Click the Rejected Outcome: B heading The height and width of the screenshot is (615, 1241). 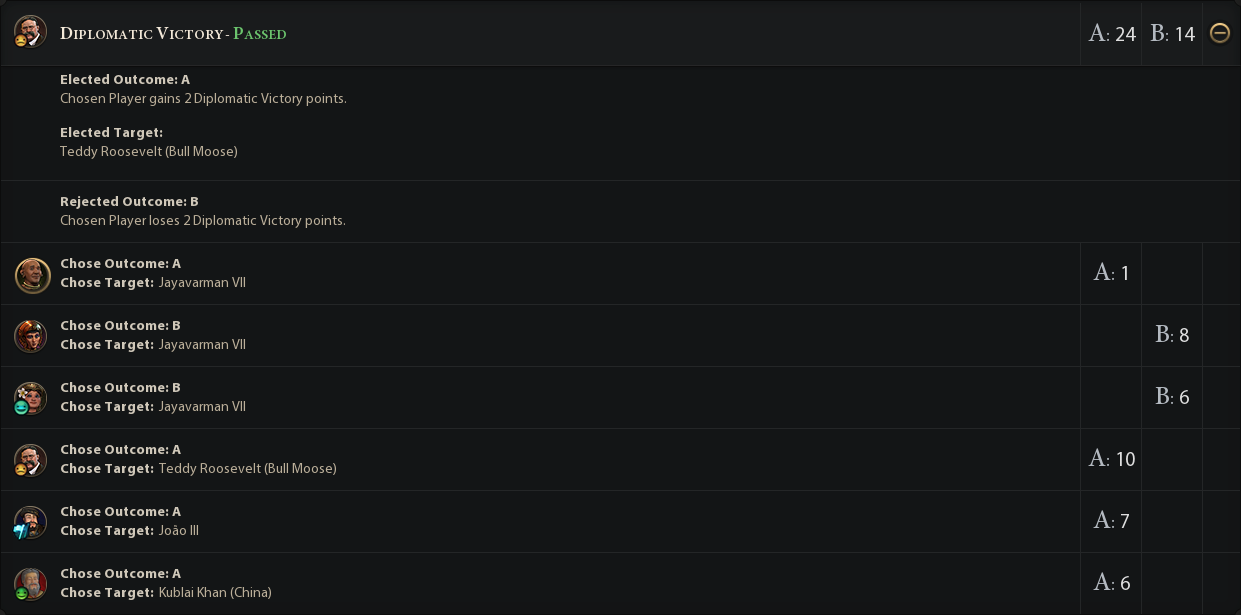click(x=129, y=201)
